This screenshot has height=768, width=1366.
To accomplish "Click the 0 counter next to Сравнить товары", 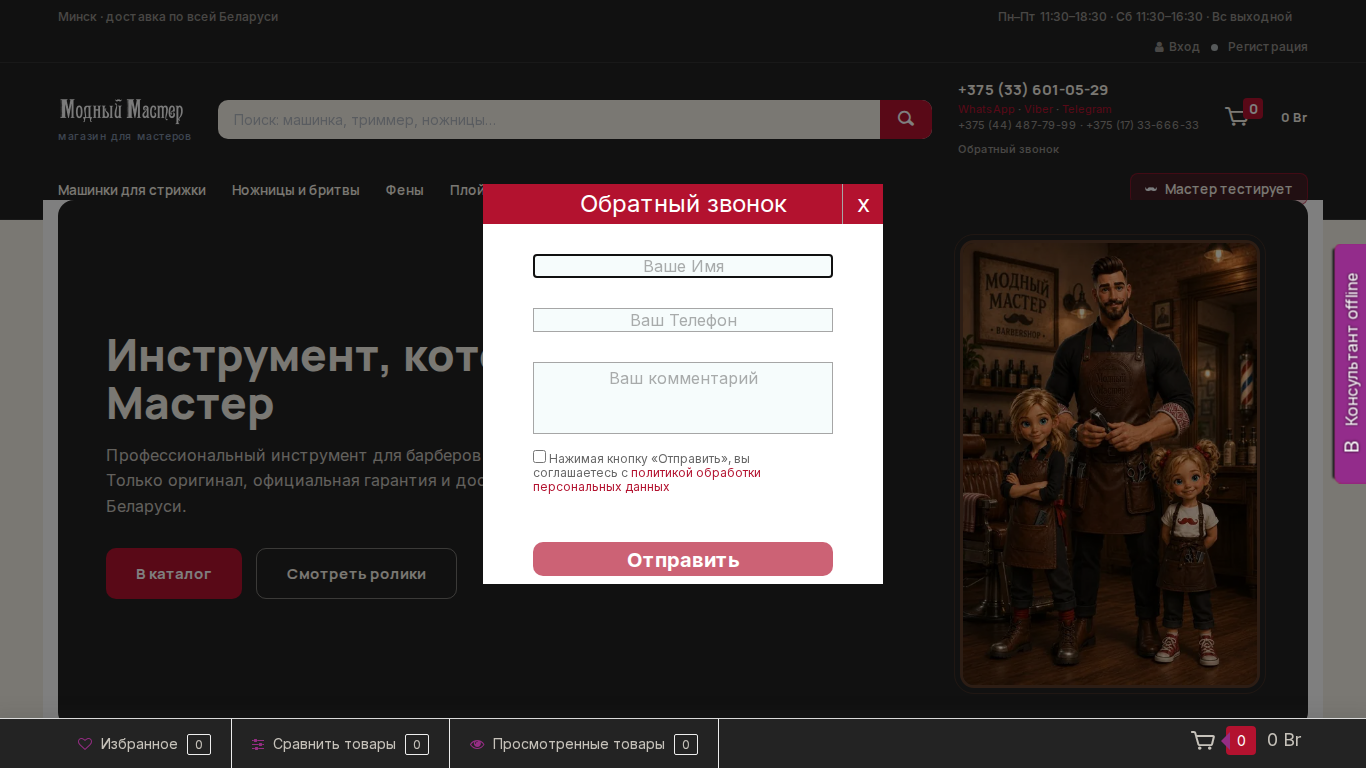I will pos(417,744).
